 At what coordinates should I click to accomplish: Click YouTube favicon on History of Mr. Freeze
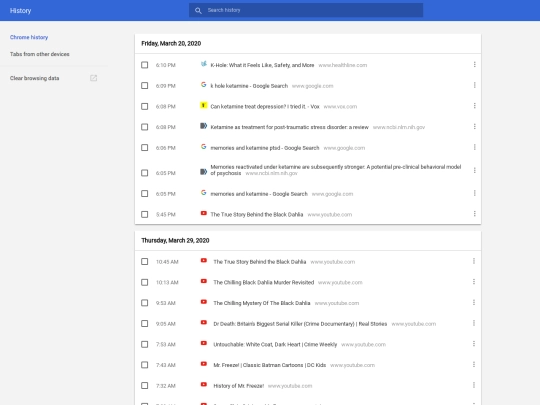point(204,385)
